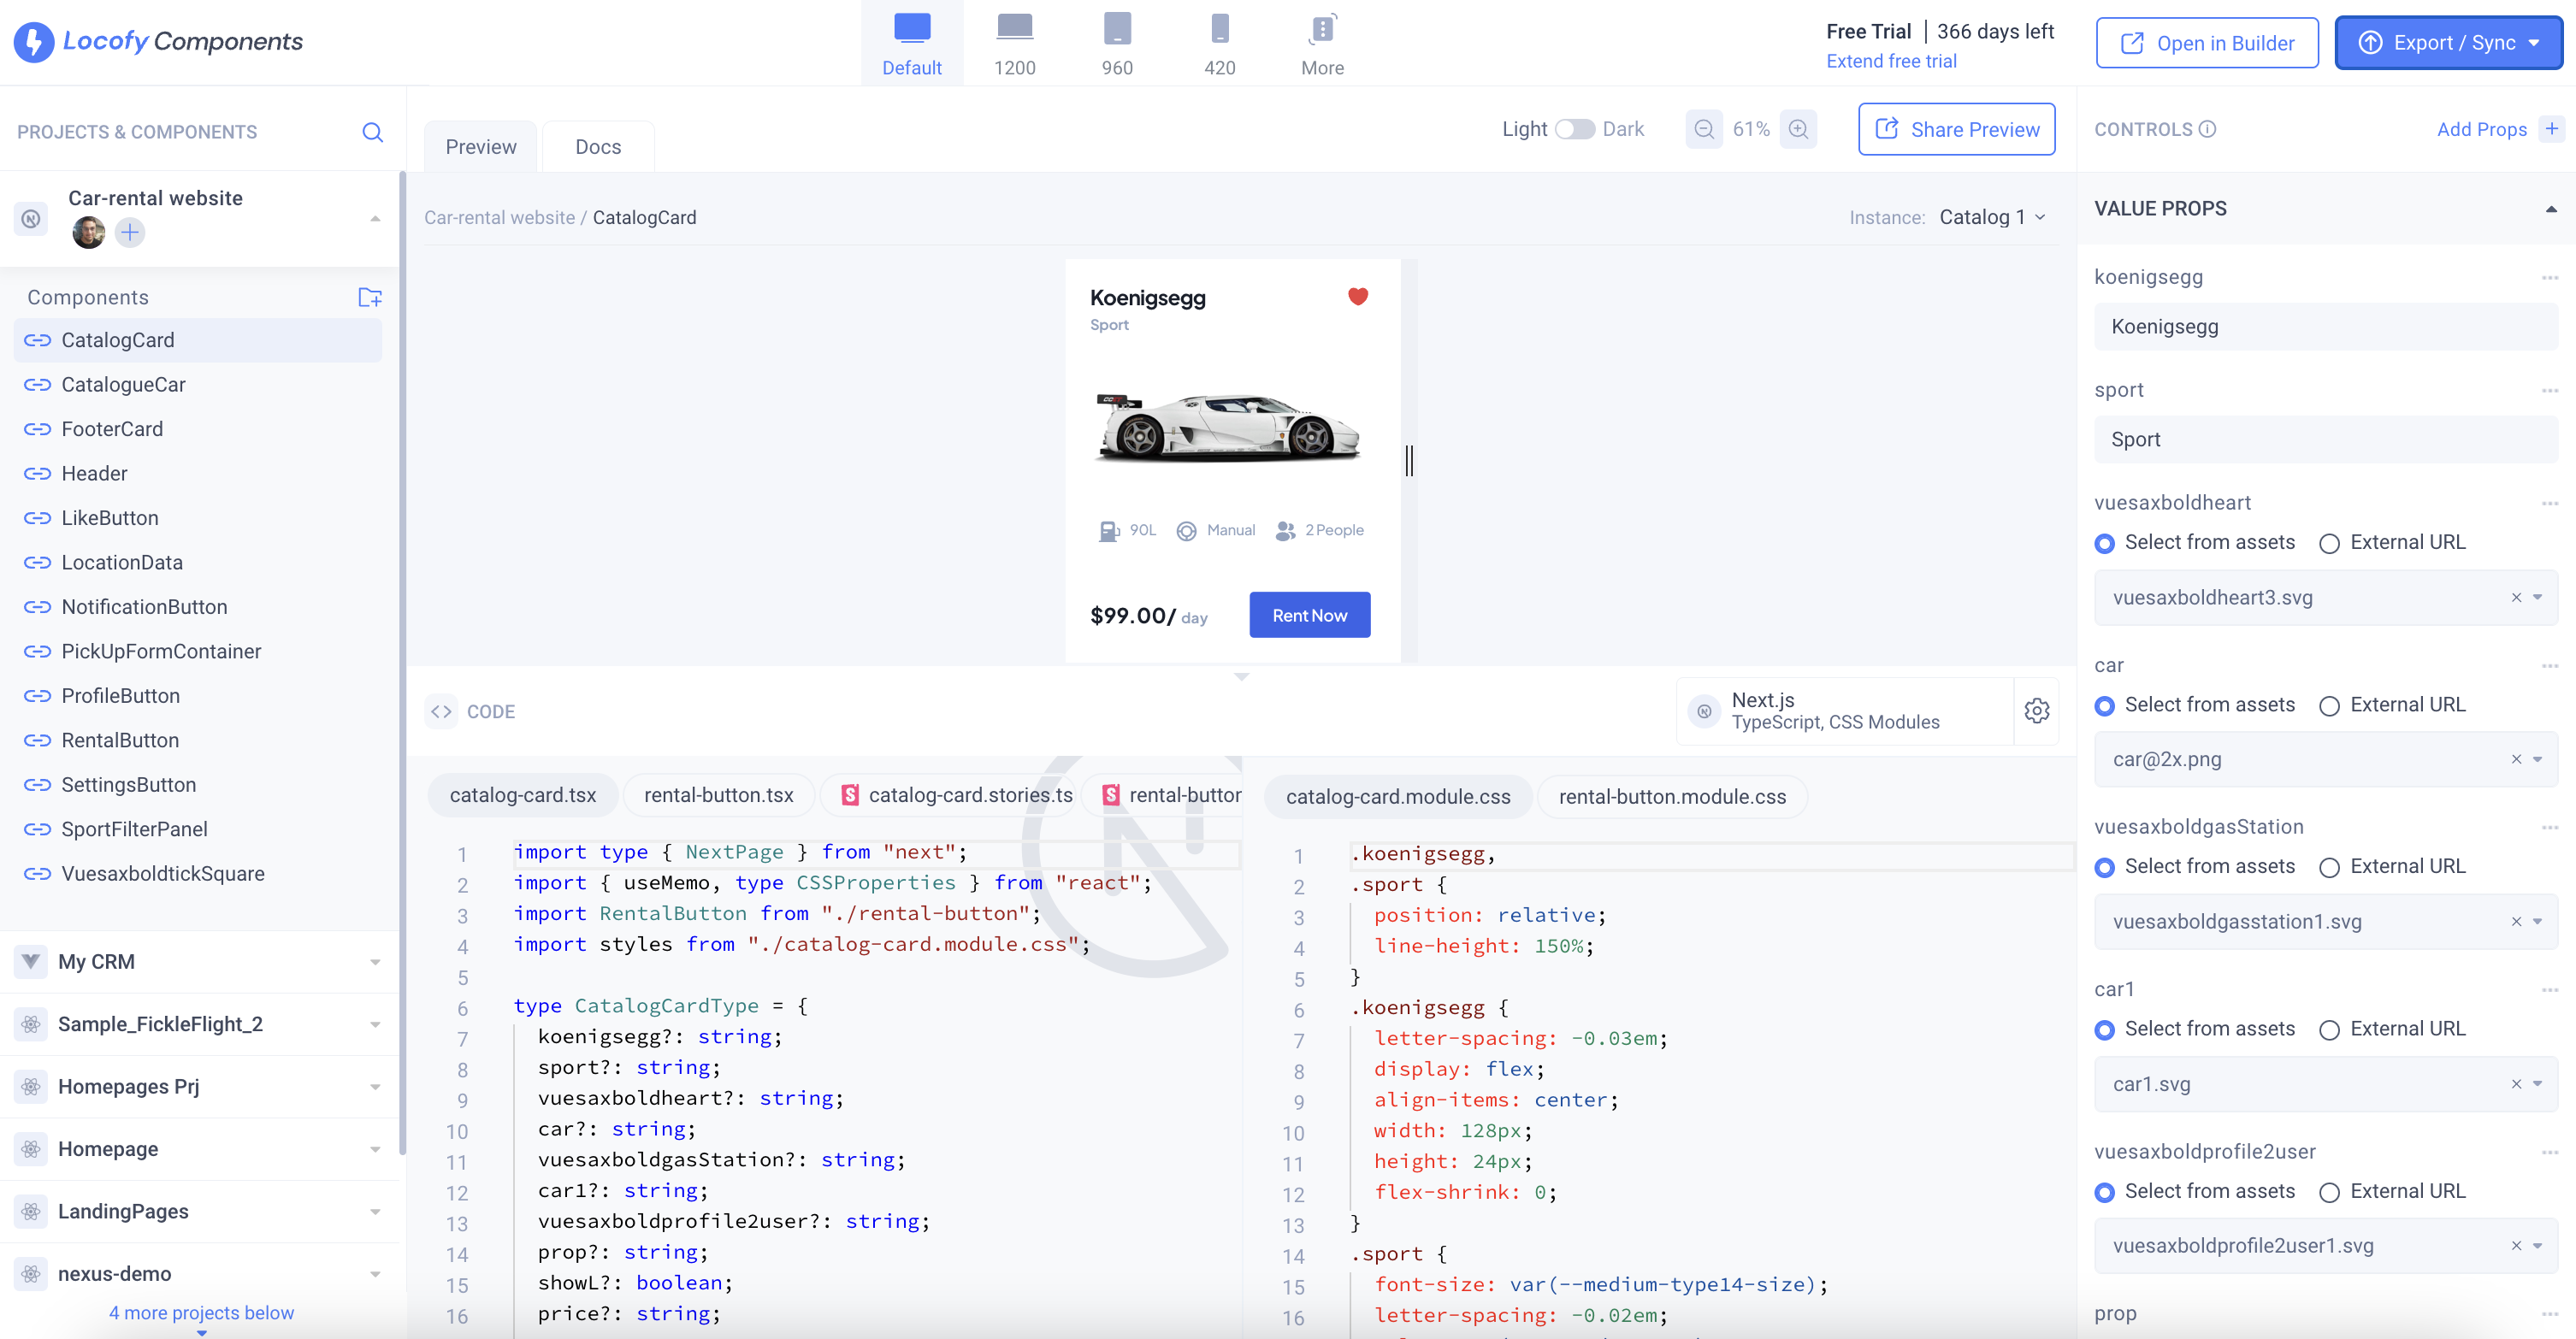
Task: Click the Add Props plus icon
Action: coord(2553,128)
